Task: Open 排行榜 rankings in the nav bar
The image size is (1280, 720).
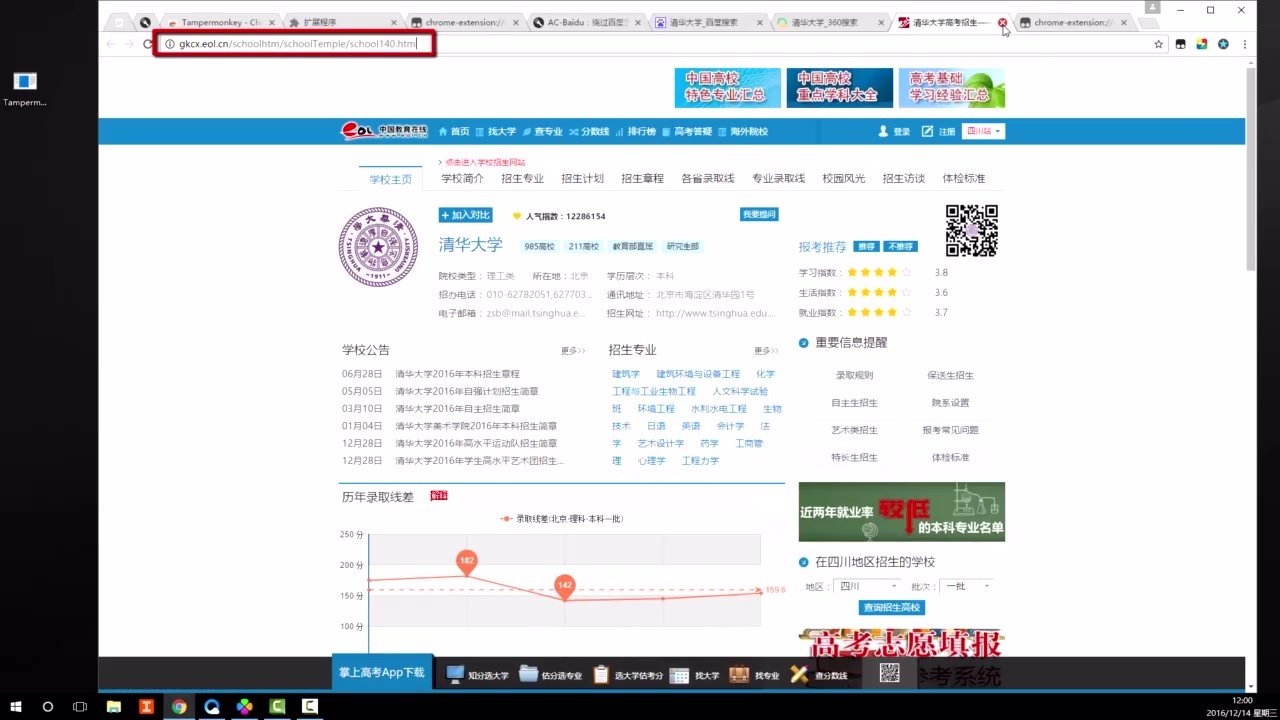Action: (x=636, y=132)
